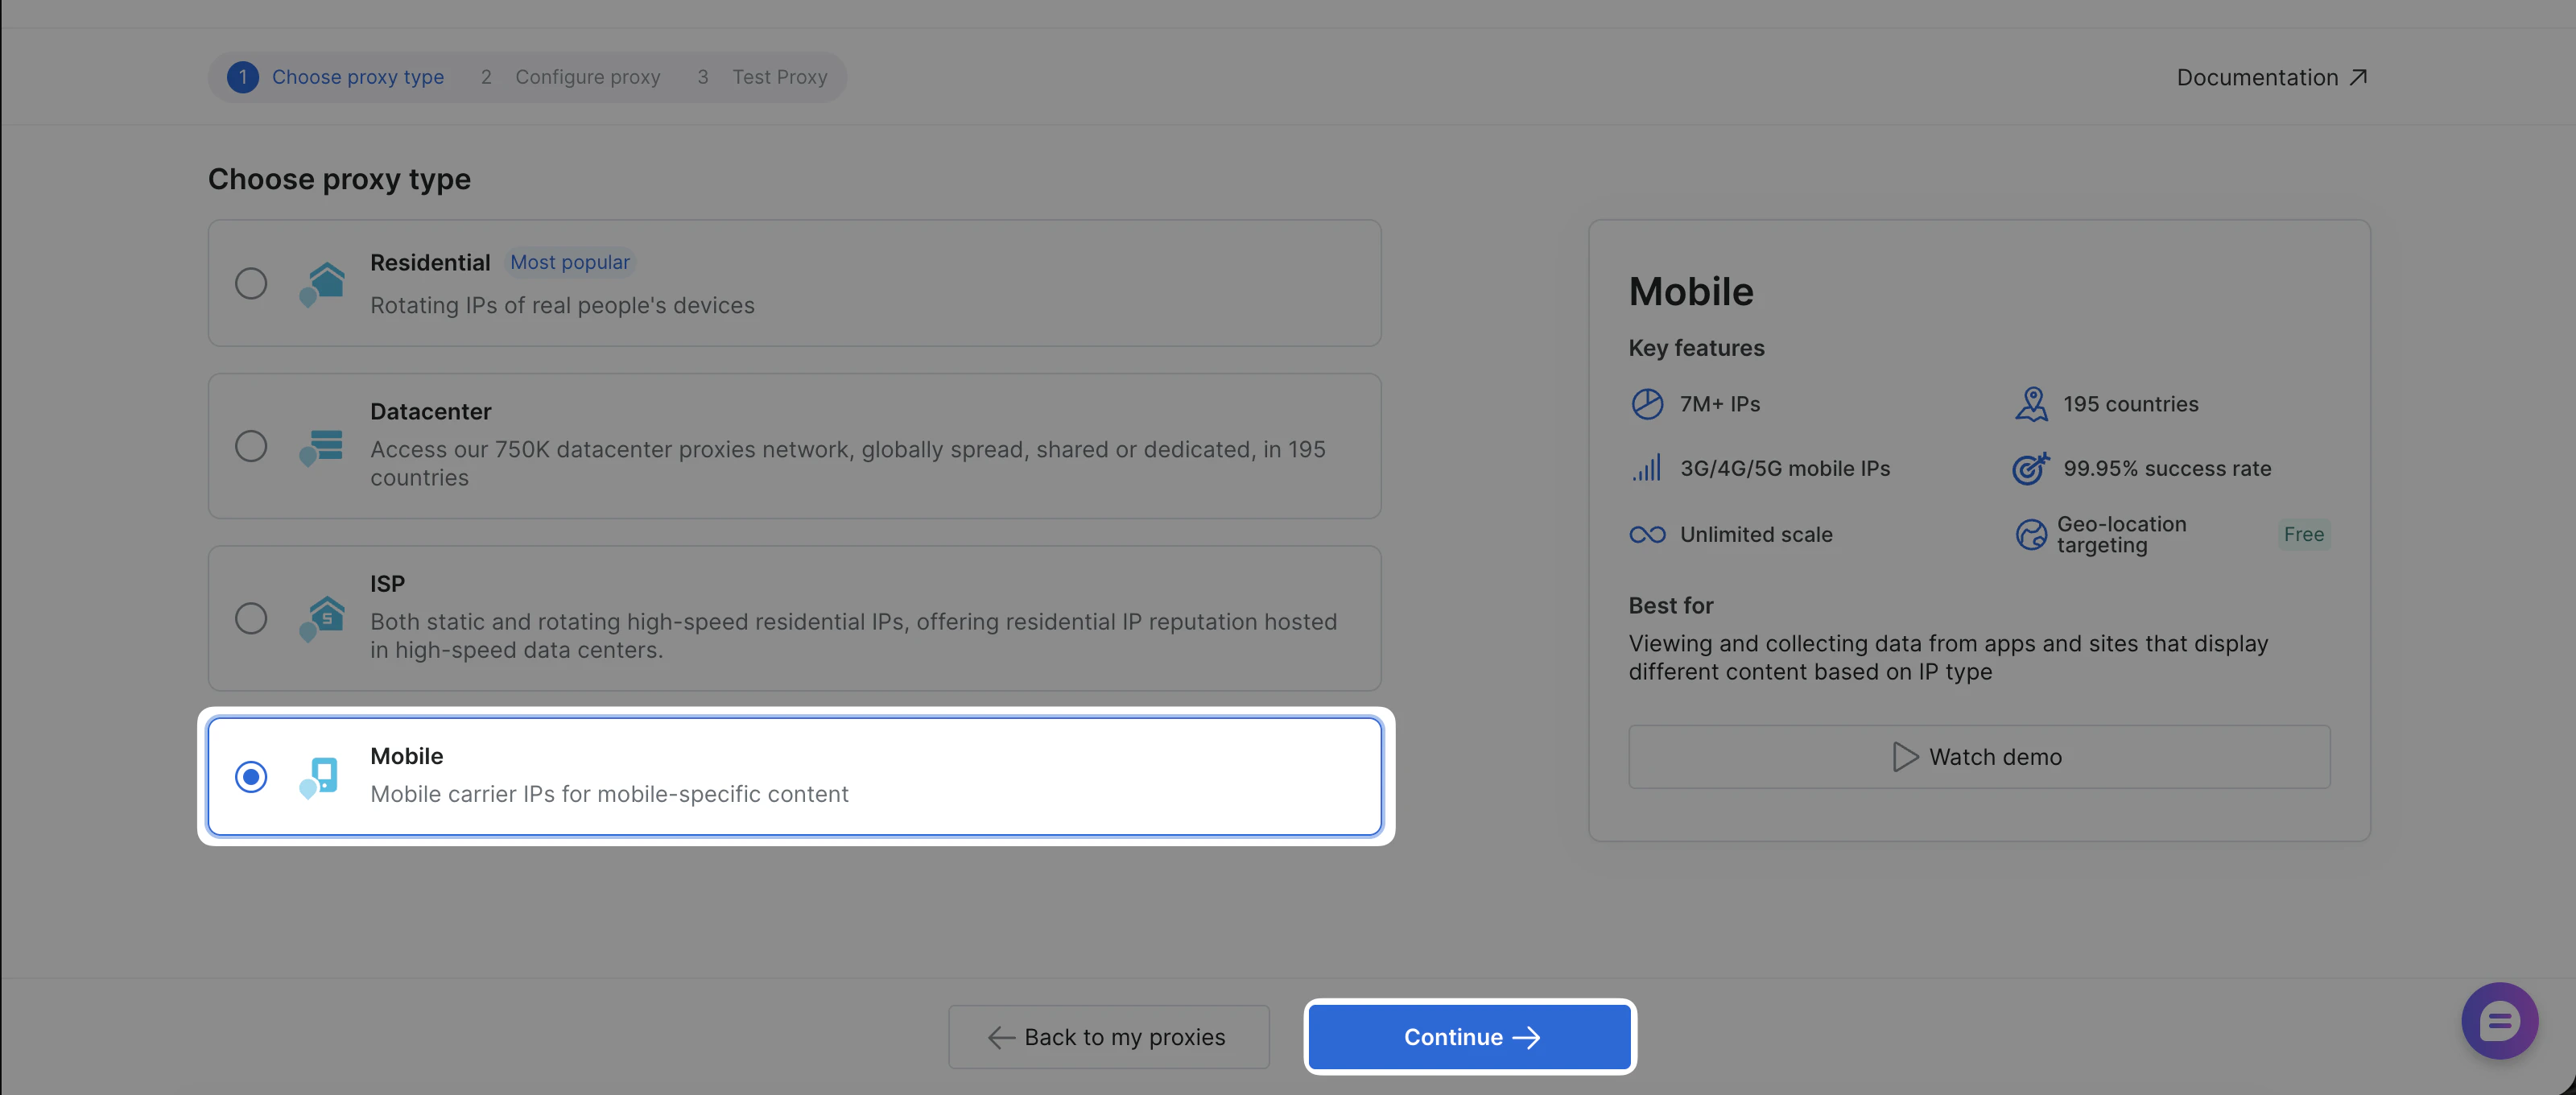This screenshot has width=2576, height=1095.
Task: Select the Residential proxy radio button
Action: pyautogui.click(x=251, y=283)
